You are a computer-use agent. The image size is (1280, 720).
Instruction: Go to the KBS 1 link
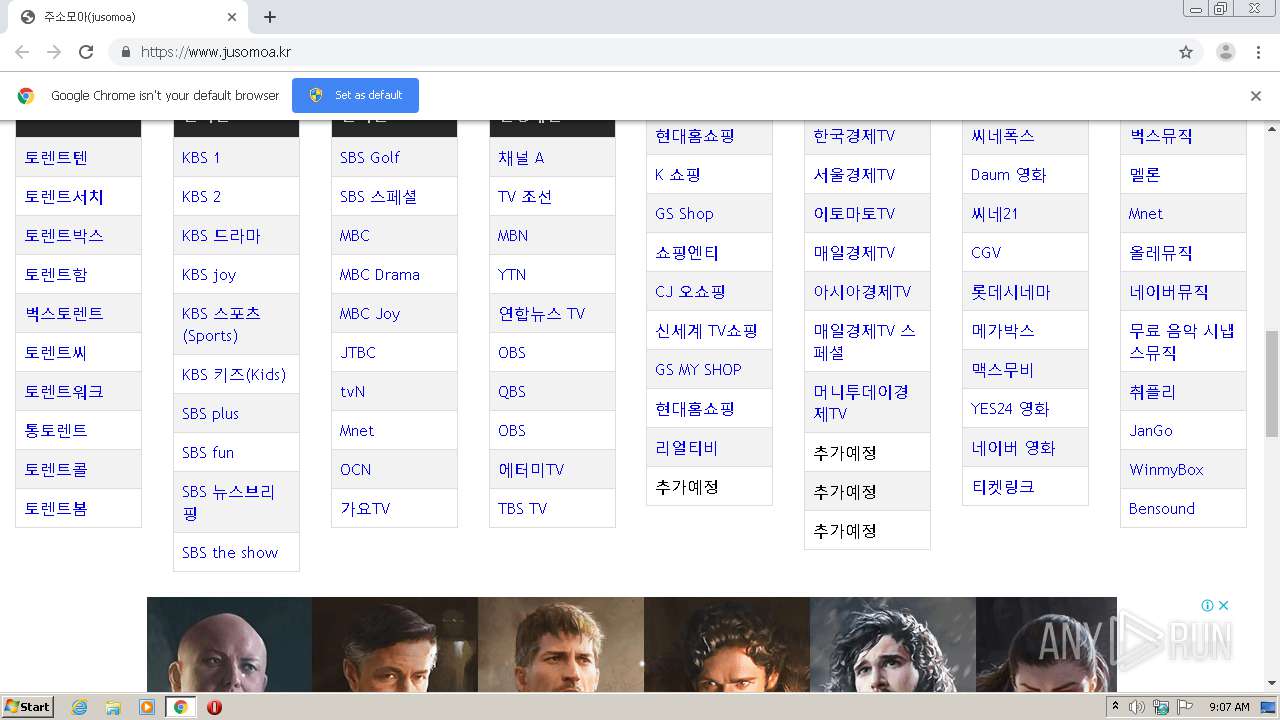(x=201, y=158)
